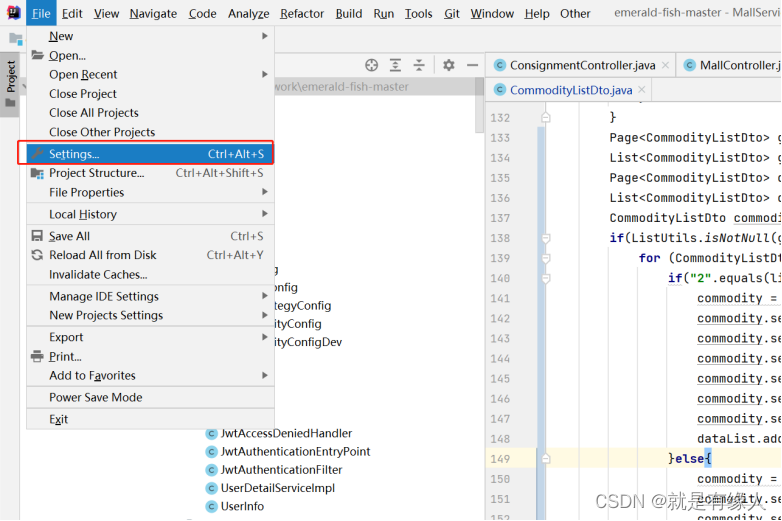Open the Window menu

[x=492, y=13]
